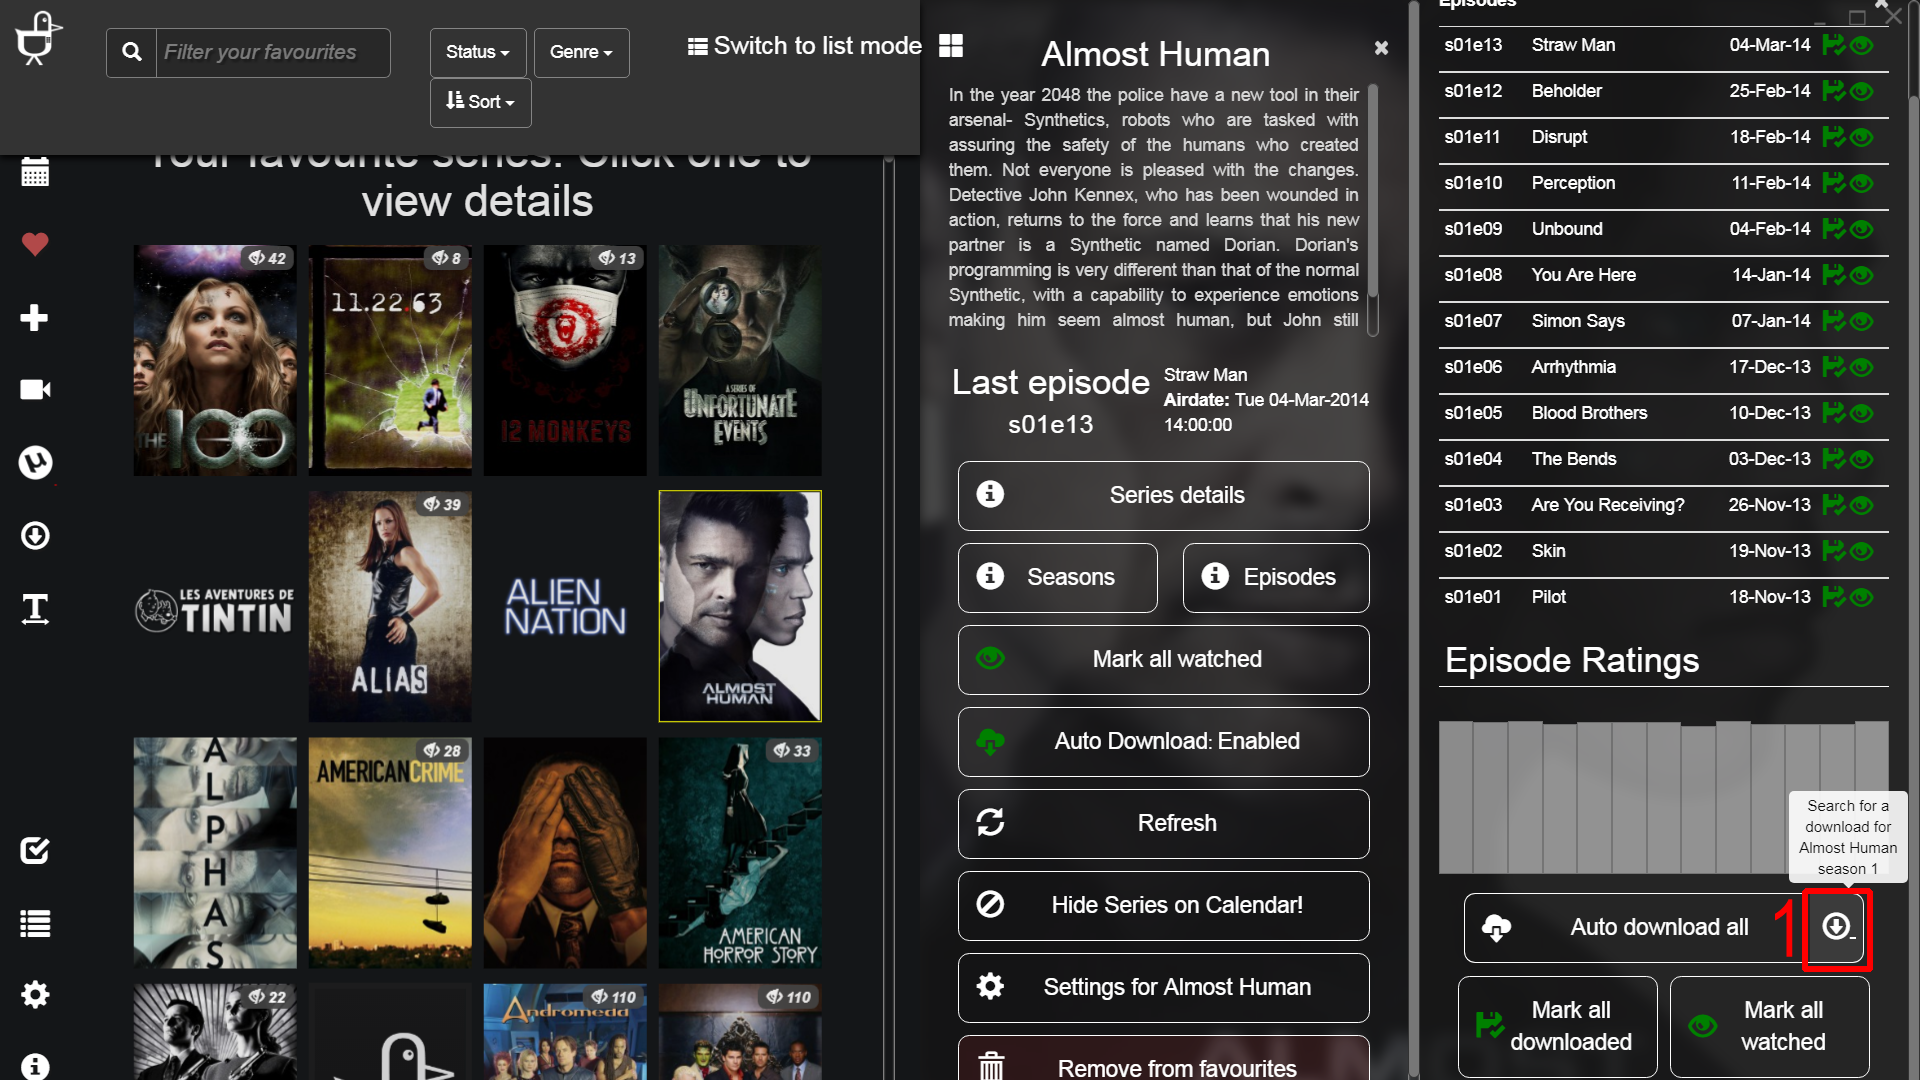Open settings gear in left sidebar
Screen dimensions: 1920x1080
coord(35,995)
